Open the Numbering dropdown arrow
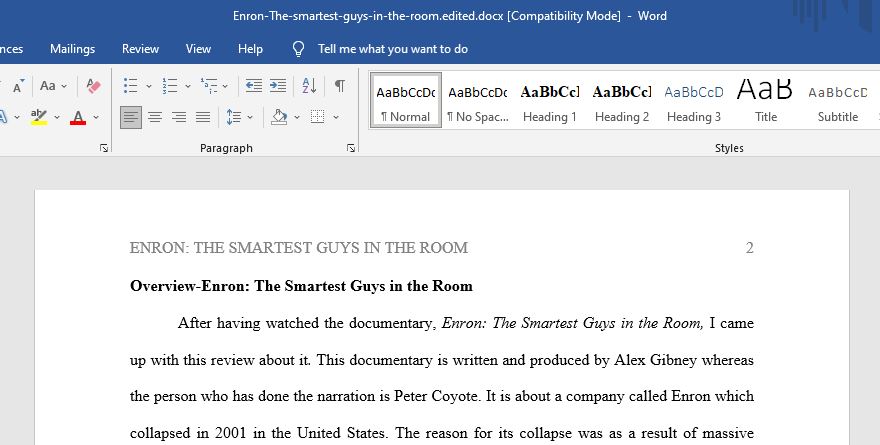 (188, 86)
